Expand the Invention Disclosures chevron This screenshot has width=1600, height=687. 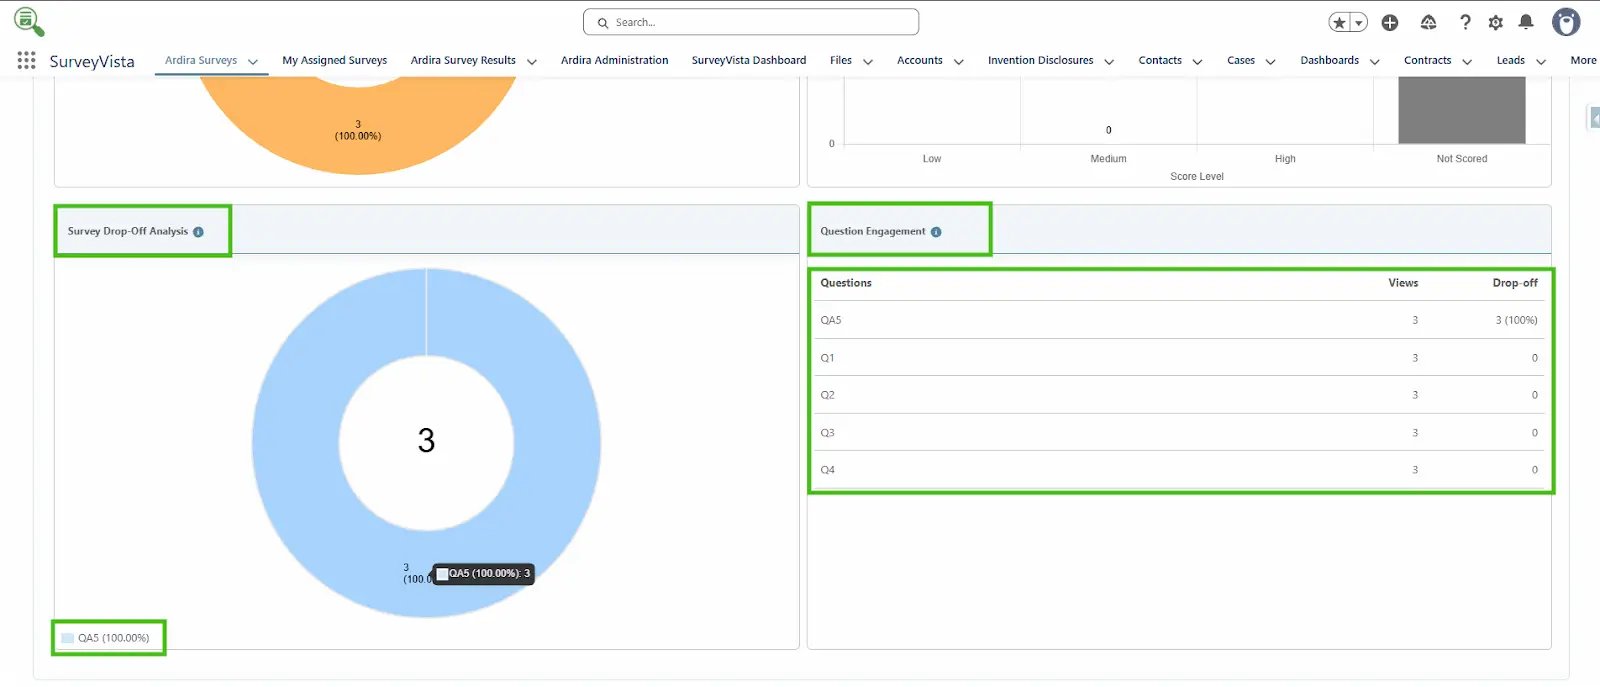(1109, 62)
